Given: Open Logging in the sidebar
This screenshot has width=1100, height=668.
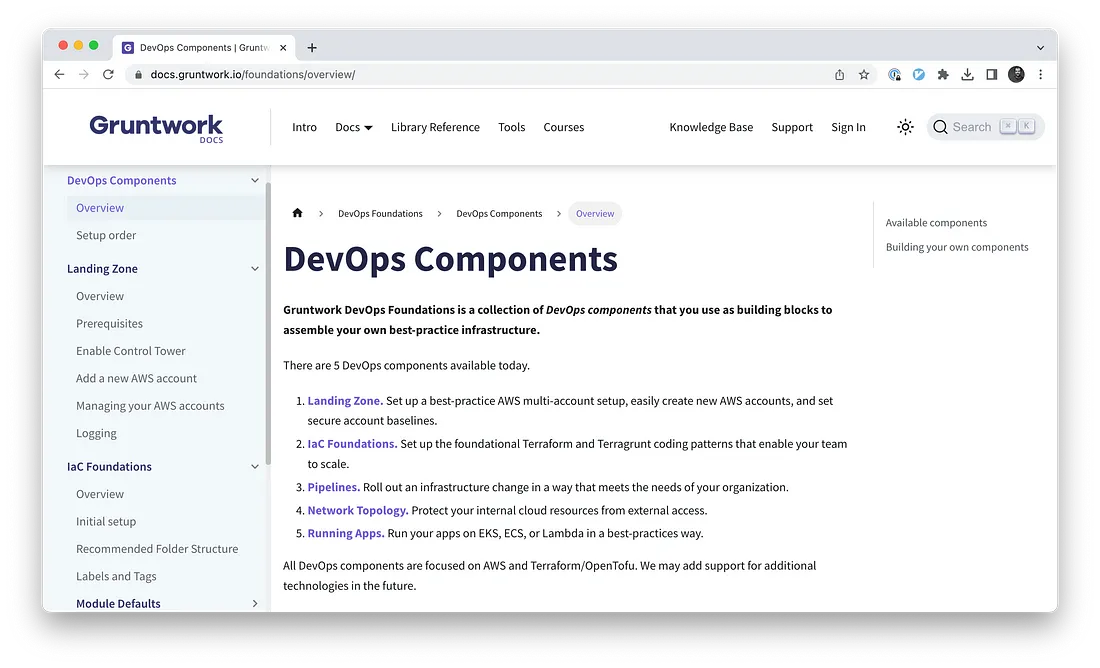Looking at the screenshot, I should click(96, 433).
